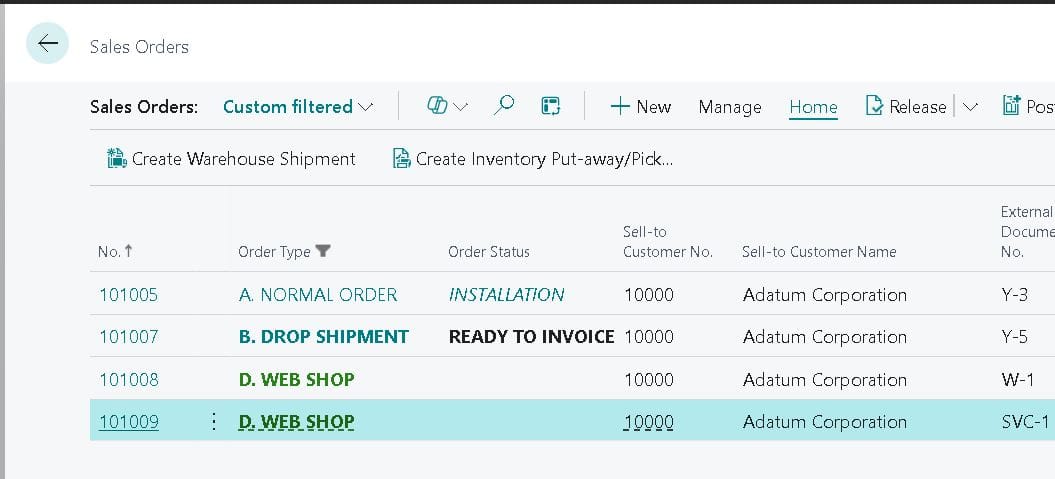Click the Release document icon
The height and width of the screenshot is (479, 1055).
coord(874,106)
